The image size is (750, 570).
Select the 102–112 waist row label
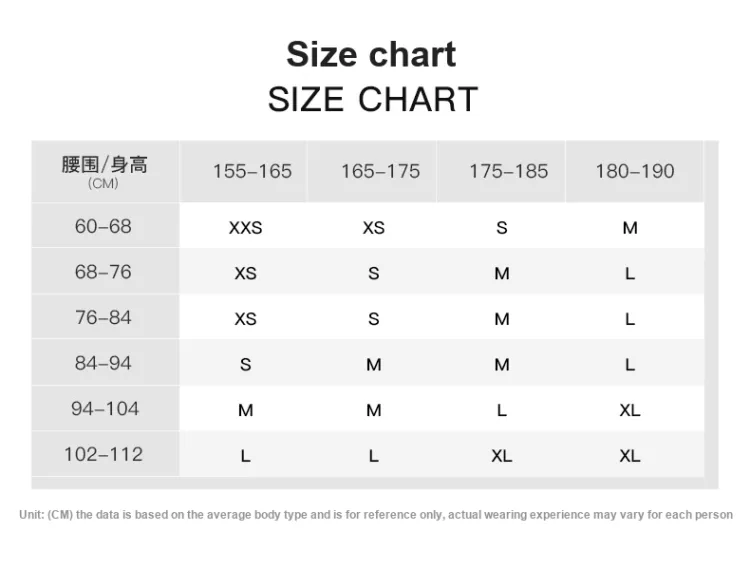(x=103, y=454)
